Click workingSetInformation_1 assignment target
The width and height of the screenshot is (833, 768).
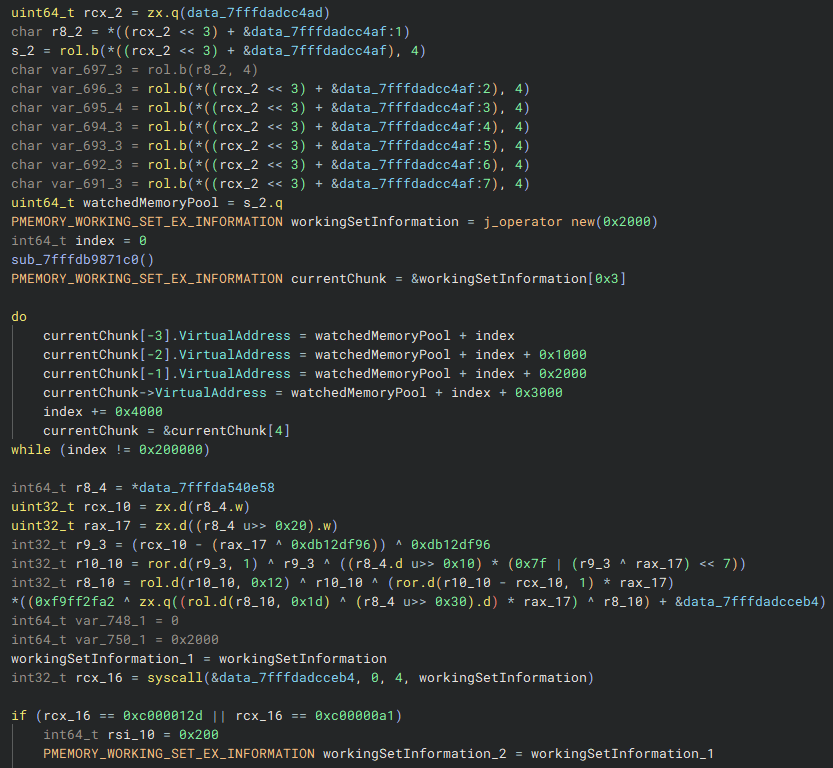(103, 659)
